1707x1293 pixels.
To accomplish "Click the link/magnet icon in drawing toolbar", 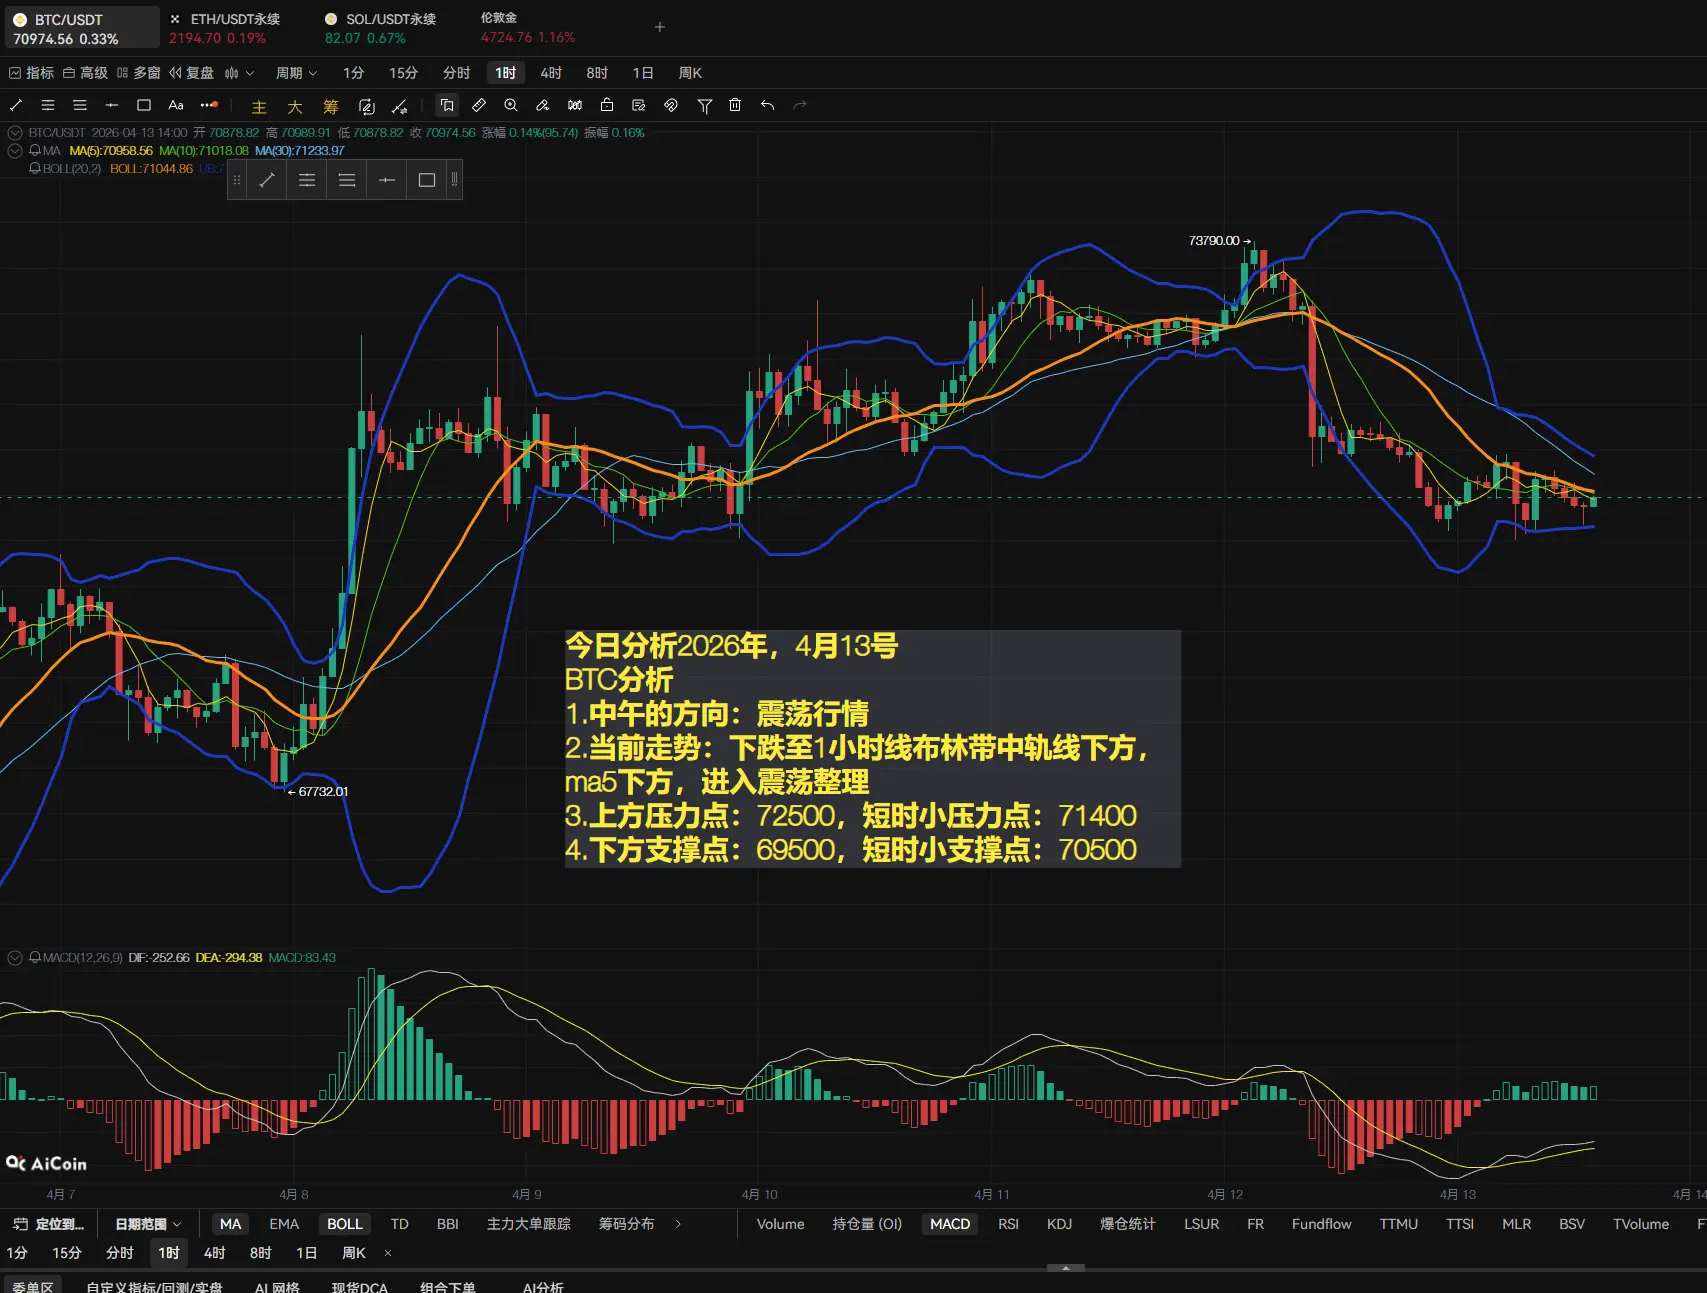I will [x=671, y=105].
